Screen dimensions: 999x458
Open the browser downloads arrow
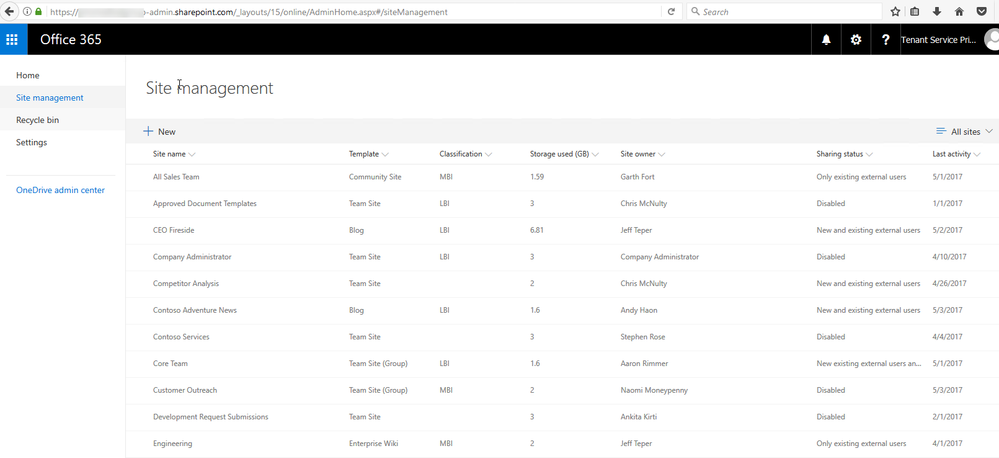(x=937, y=11)
